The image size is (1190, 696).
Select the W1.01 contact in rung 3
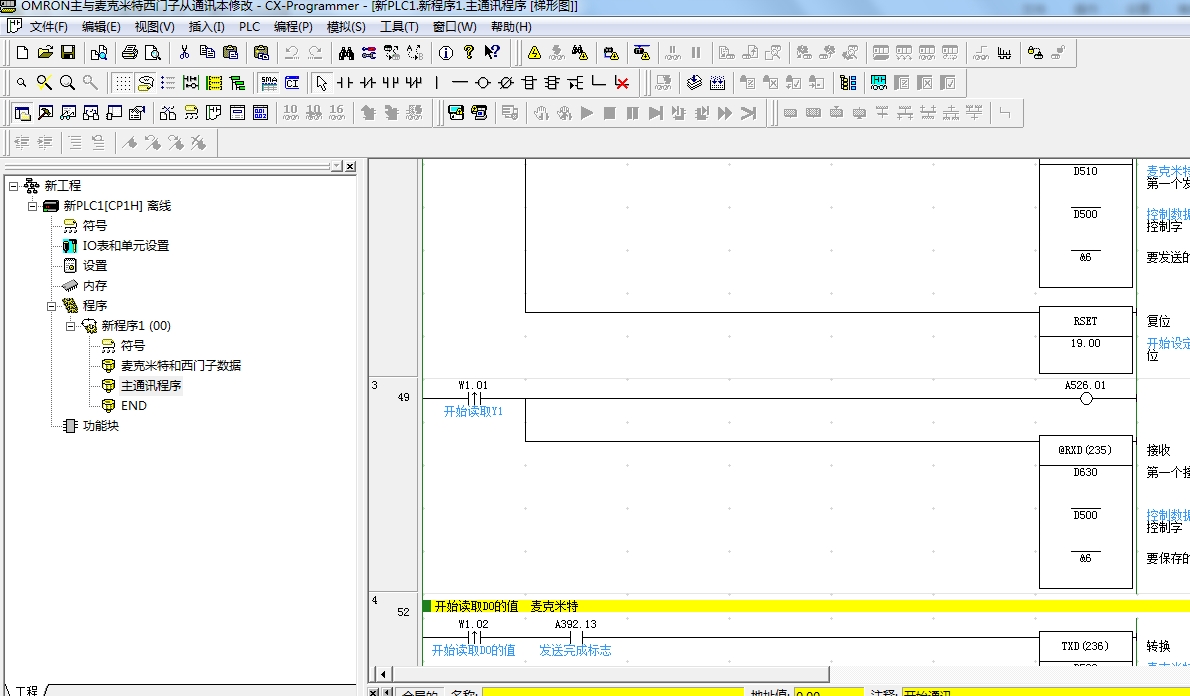pos(474,398)
